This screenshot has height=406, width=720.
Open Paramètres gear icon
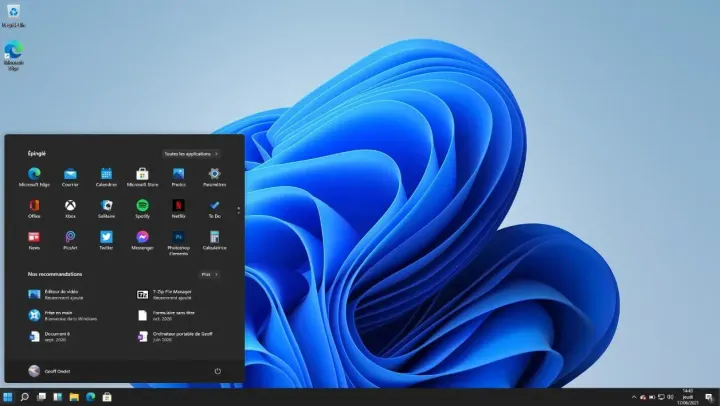coord(214,174)
